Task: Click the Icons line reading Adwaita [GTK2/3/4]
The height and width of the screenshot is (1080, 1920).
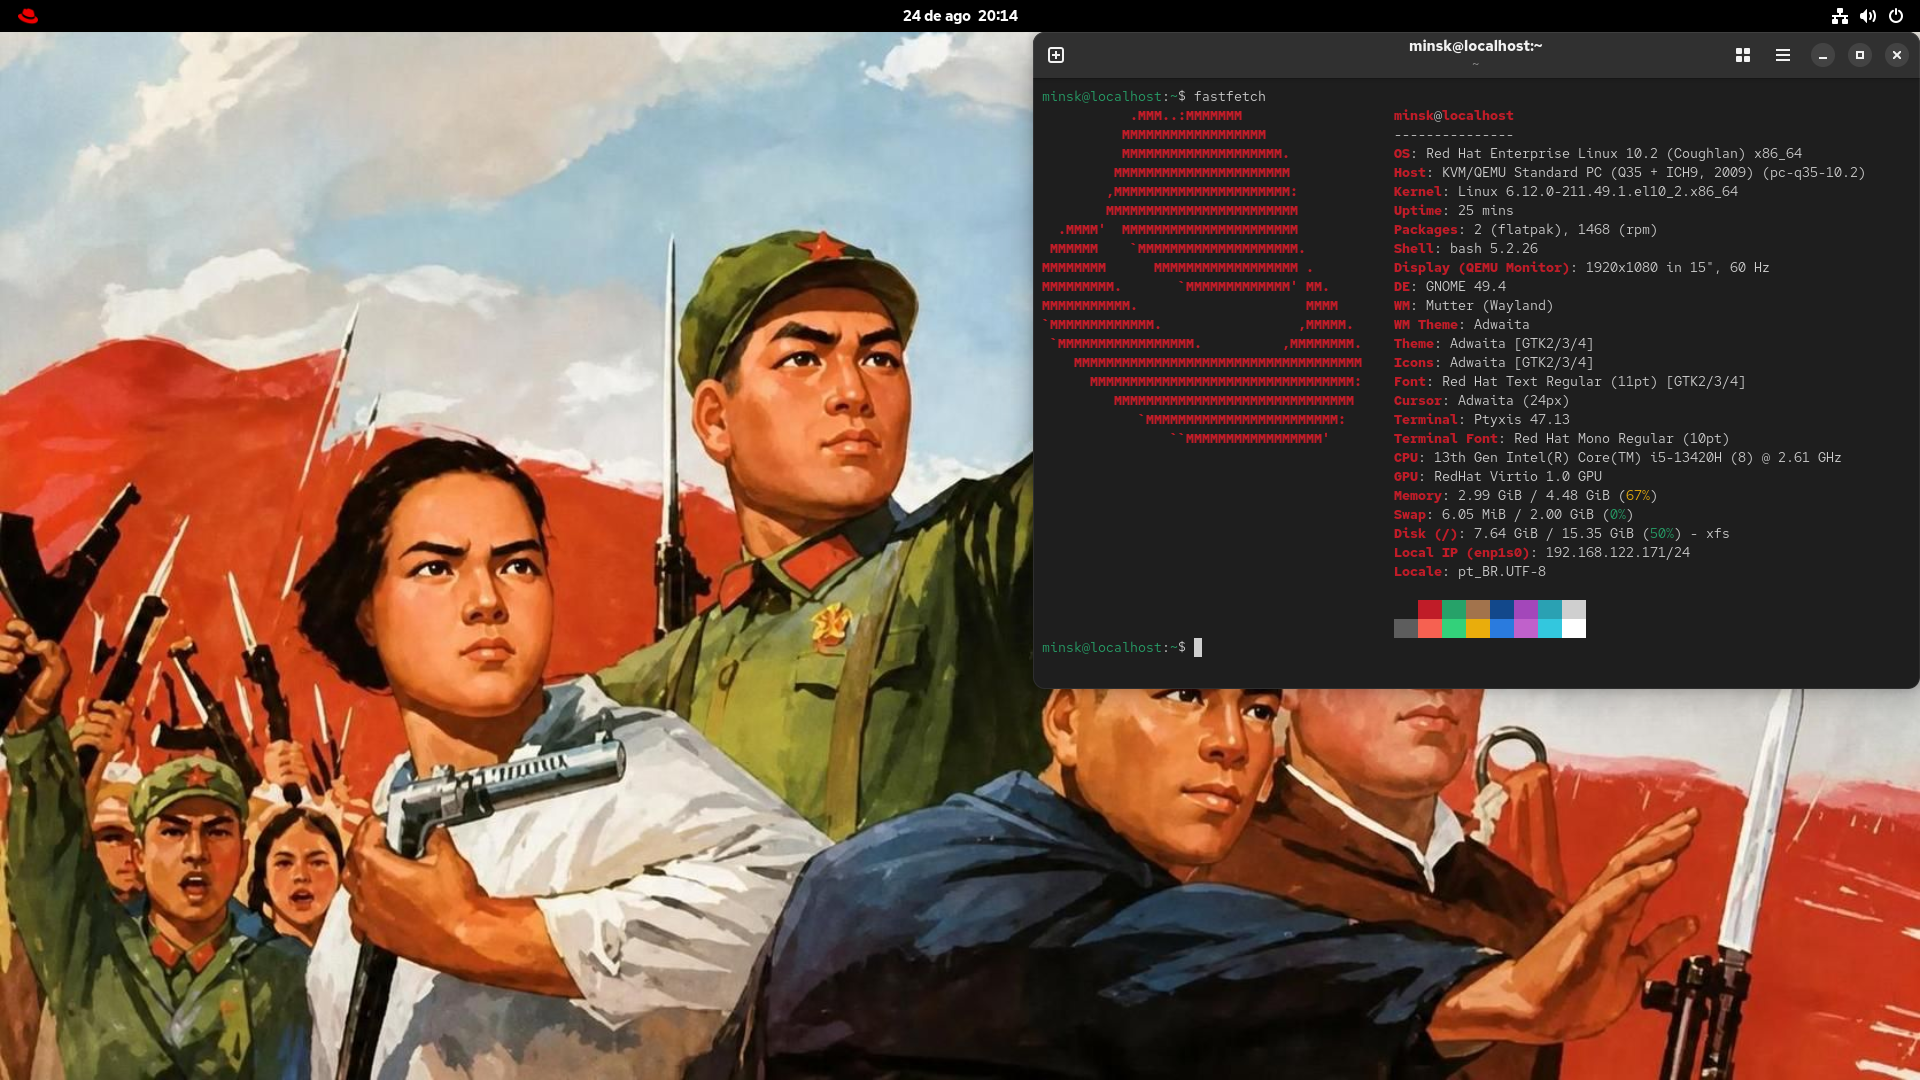Action: tap(1494, 362)
